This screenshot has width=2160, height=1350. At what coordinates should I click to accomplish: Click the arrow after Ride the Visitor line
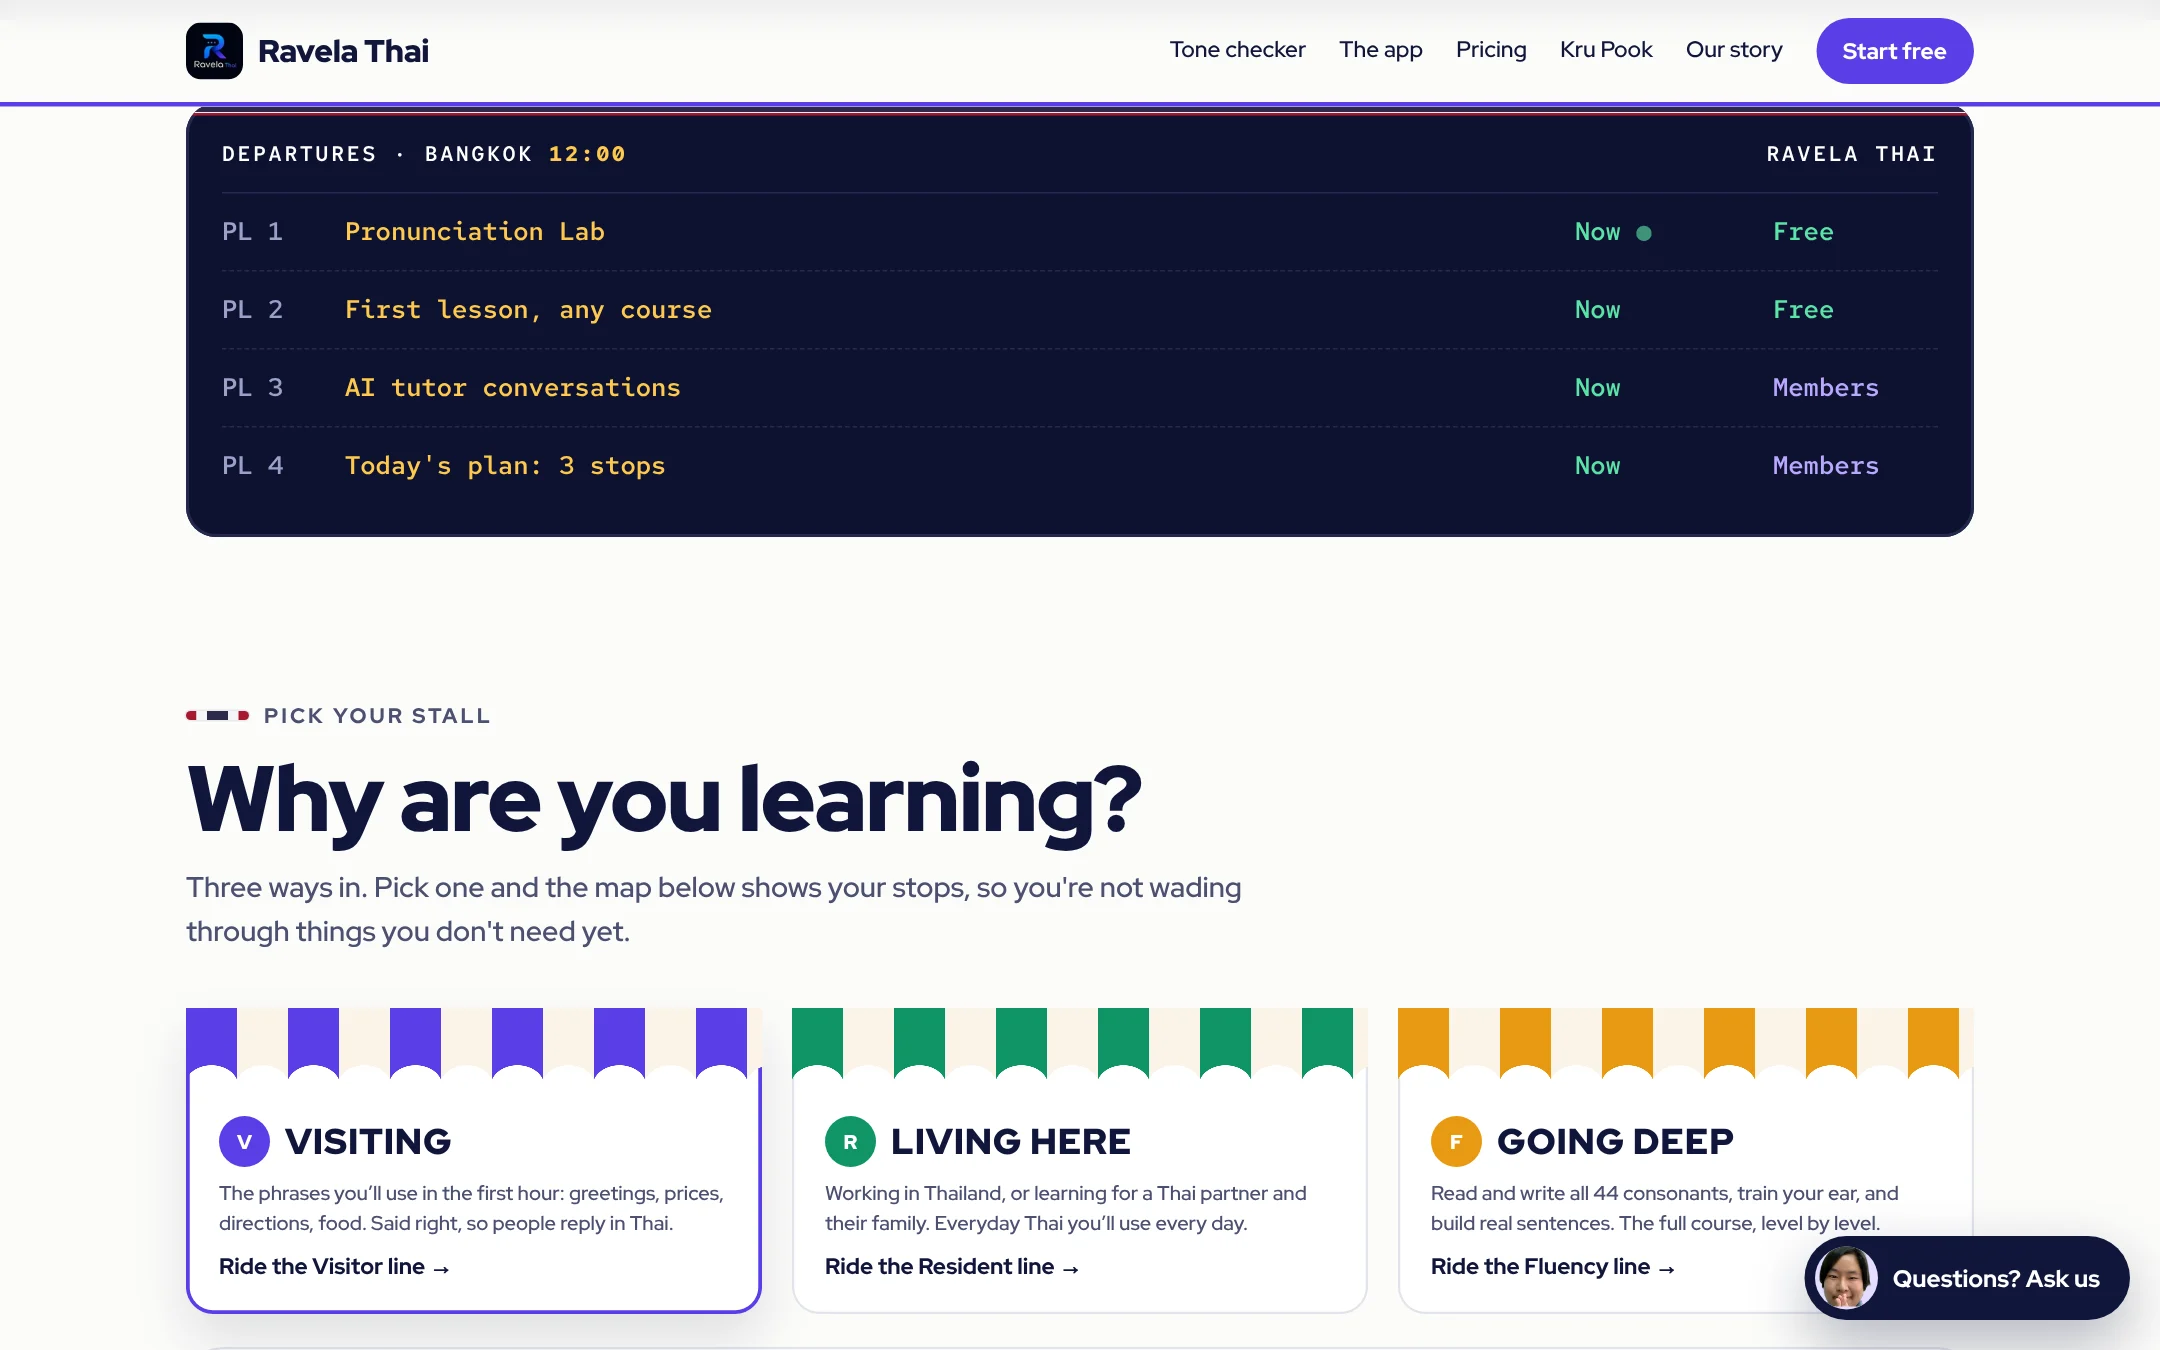coord(441,1268)
